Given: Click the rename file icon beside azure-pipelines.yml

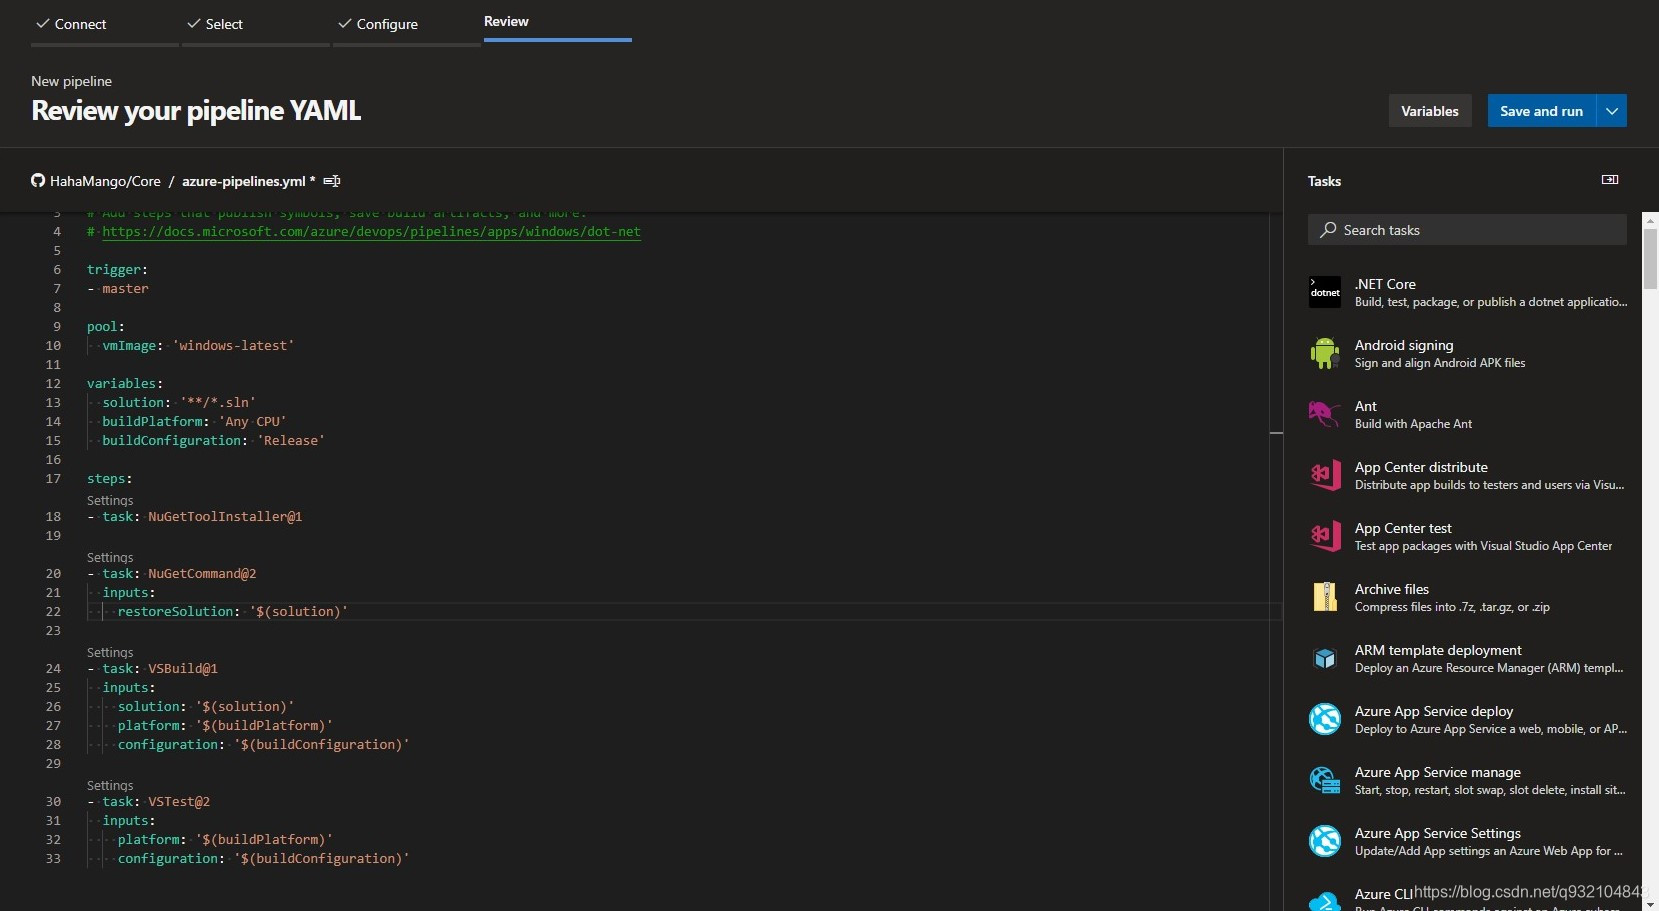Looking at the screenshot, I should pos(332,181).
